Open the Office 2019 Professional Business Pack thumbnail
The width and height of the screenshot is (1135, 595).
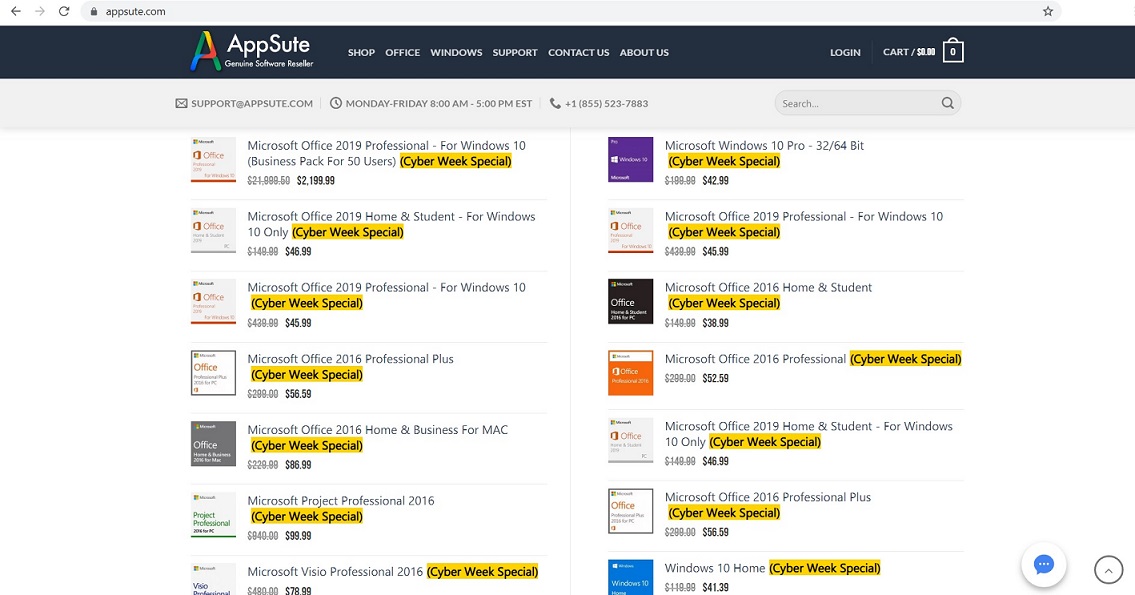click(213, 159)
